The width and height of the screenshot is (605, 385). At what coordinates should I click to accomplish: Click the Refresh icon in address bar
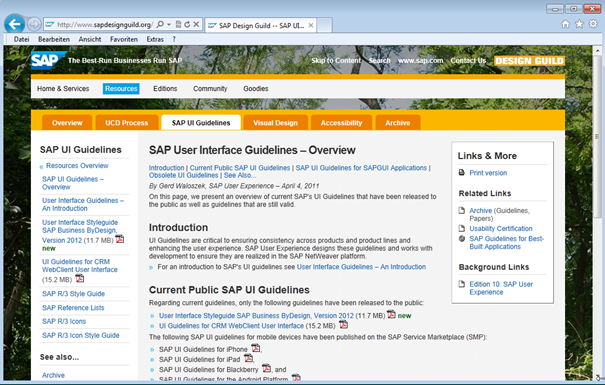[187, 24]
